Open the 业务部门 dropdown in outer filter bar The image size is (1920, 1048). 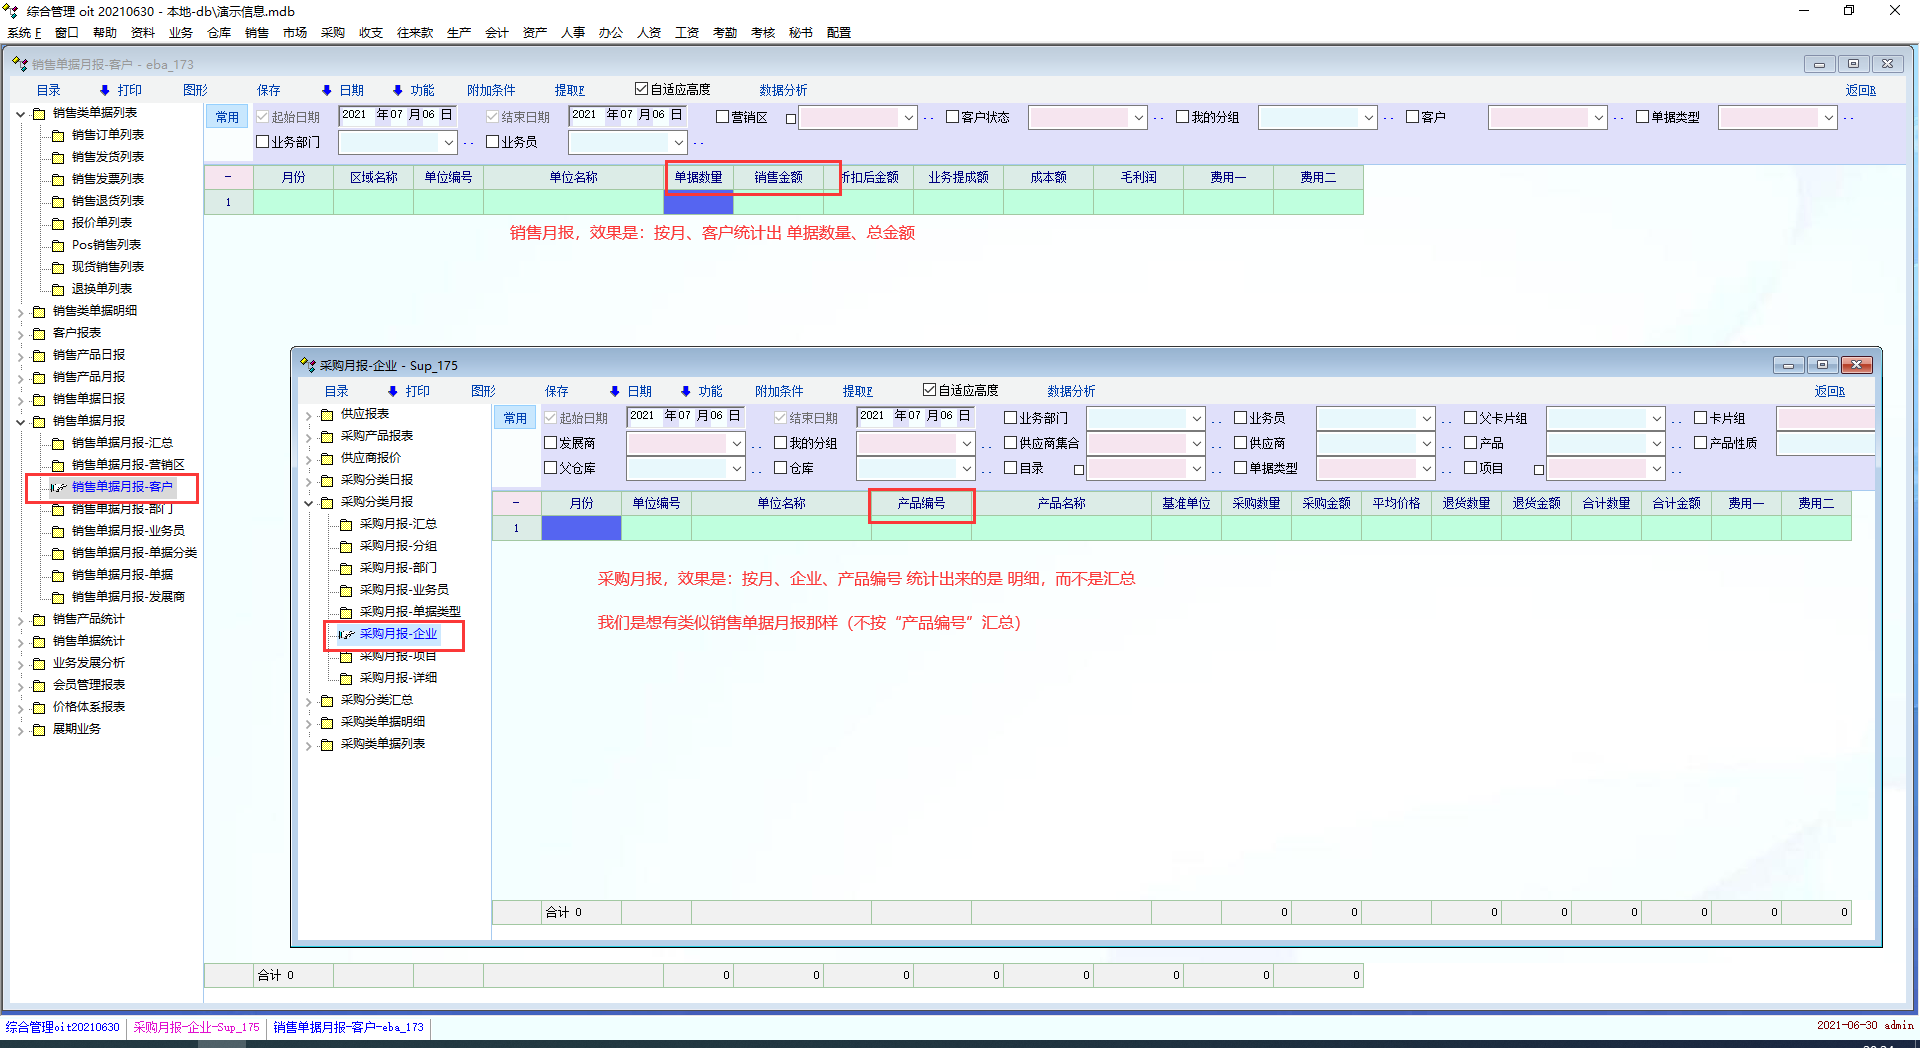click(x=448, y=143)
